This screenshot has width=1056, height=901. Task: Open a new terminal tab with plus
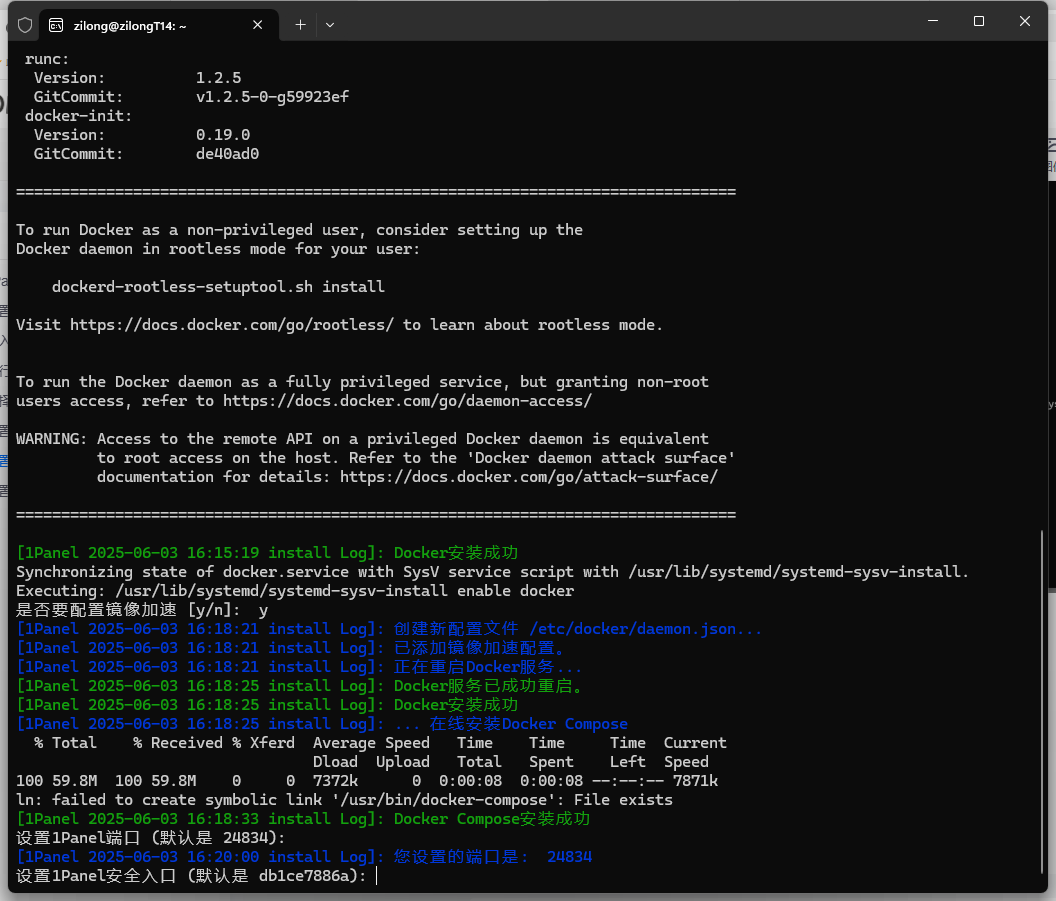coord(300,25)
